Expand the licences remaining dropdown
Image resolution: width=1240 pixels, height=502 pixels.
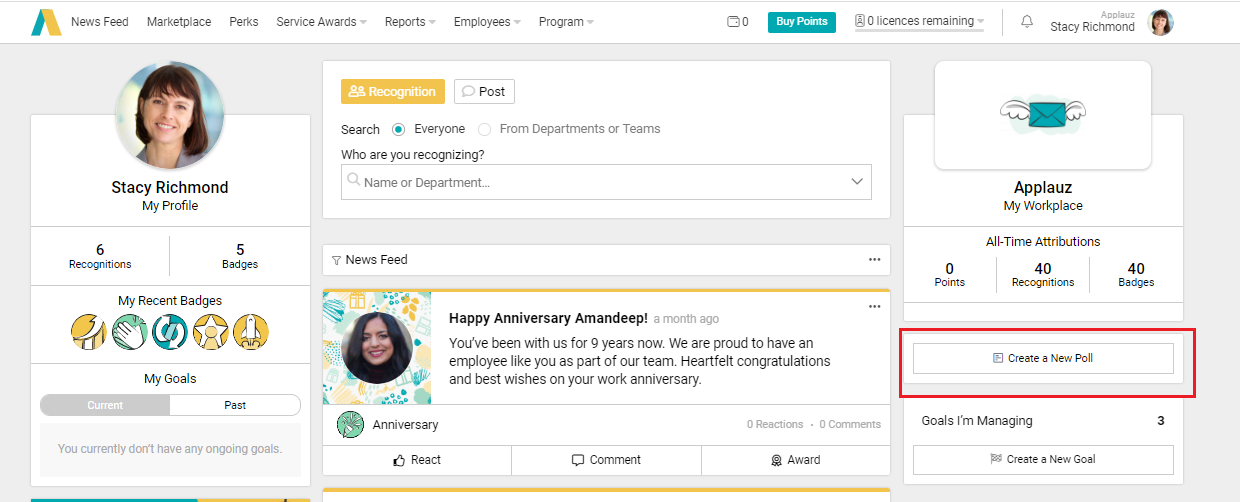pyautogui.click(x=919, y=22)
